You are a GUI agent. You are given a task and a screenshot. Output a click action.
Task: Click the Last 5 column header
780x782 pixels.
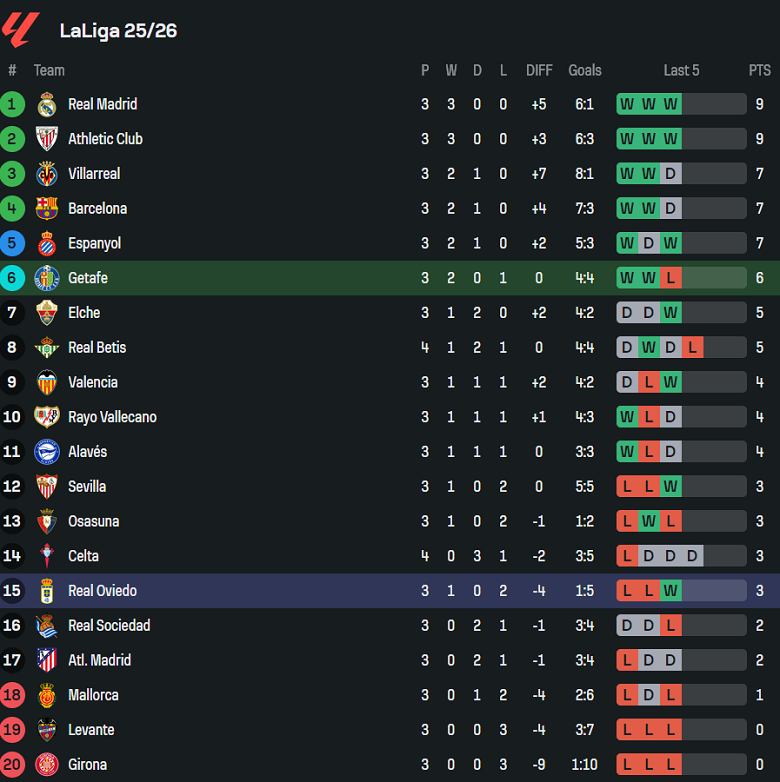click(x=681, y=70)
